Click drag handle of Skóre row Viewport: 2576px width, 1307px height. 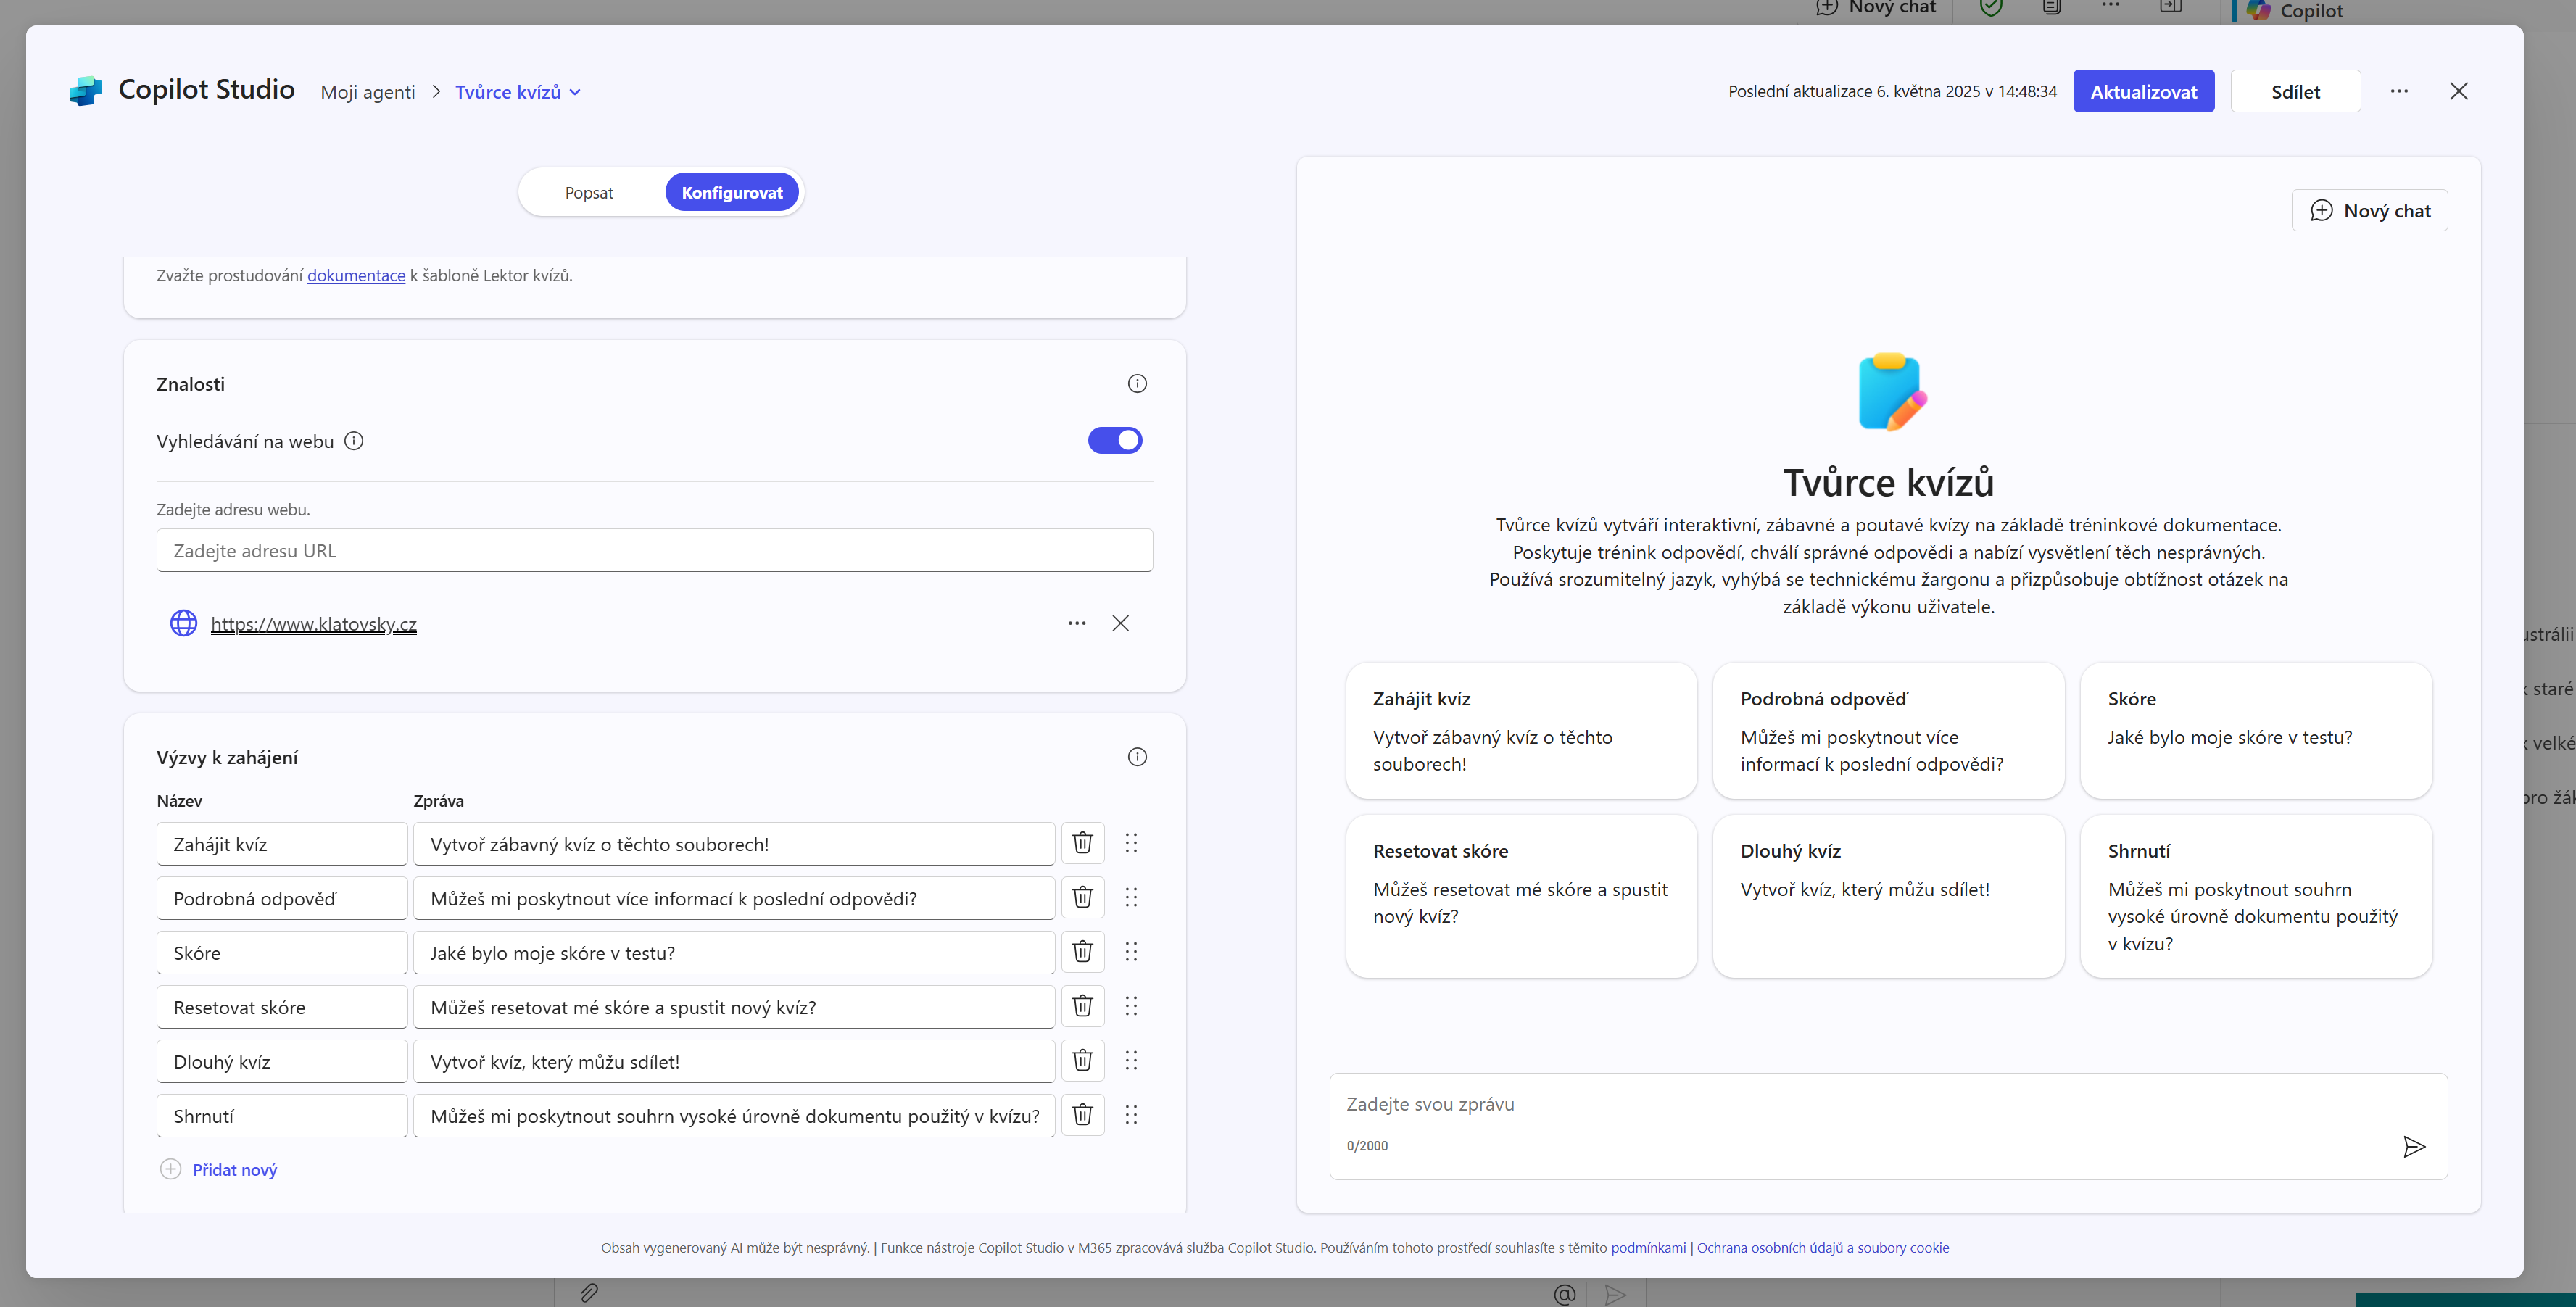(x=1131, y=952)
